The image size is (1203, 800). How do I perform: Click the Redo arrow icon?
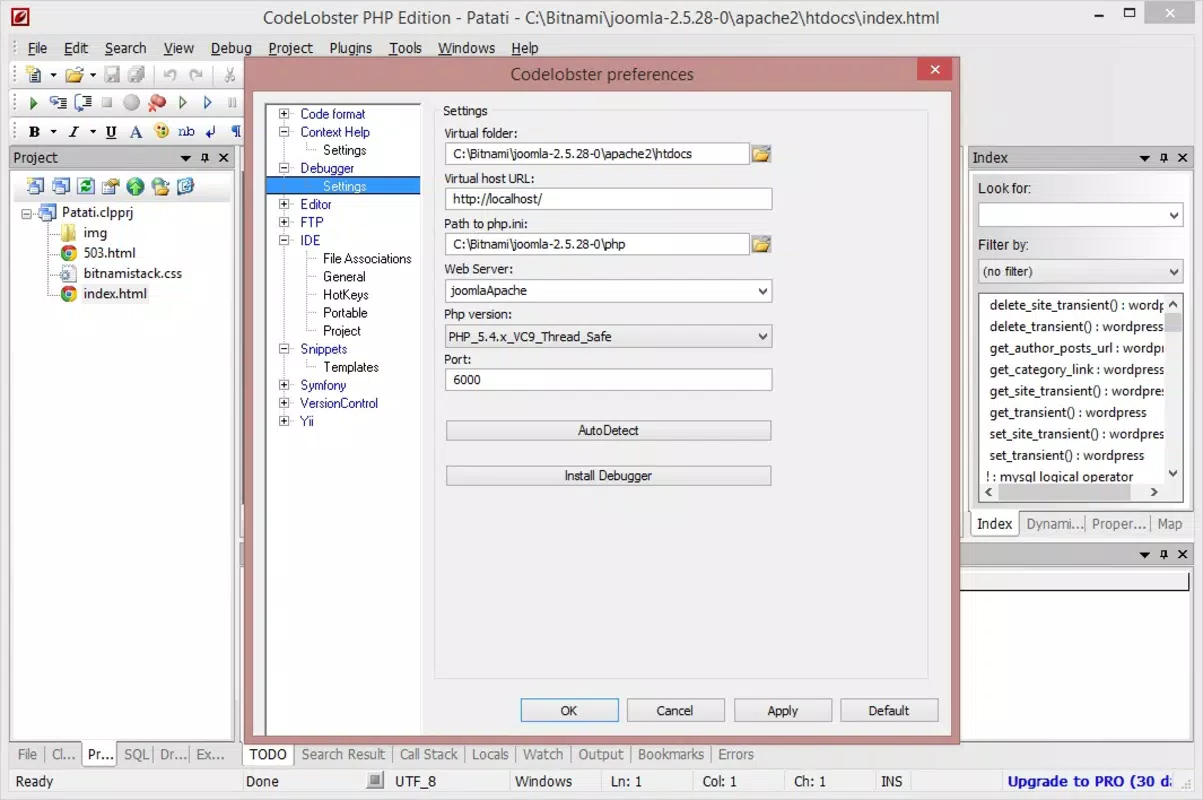tap(196, 75)
